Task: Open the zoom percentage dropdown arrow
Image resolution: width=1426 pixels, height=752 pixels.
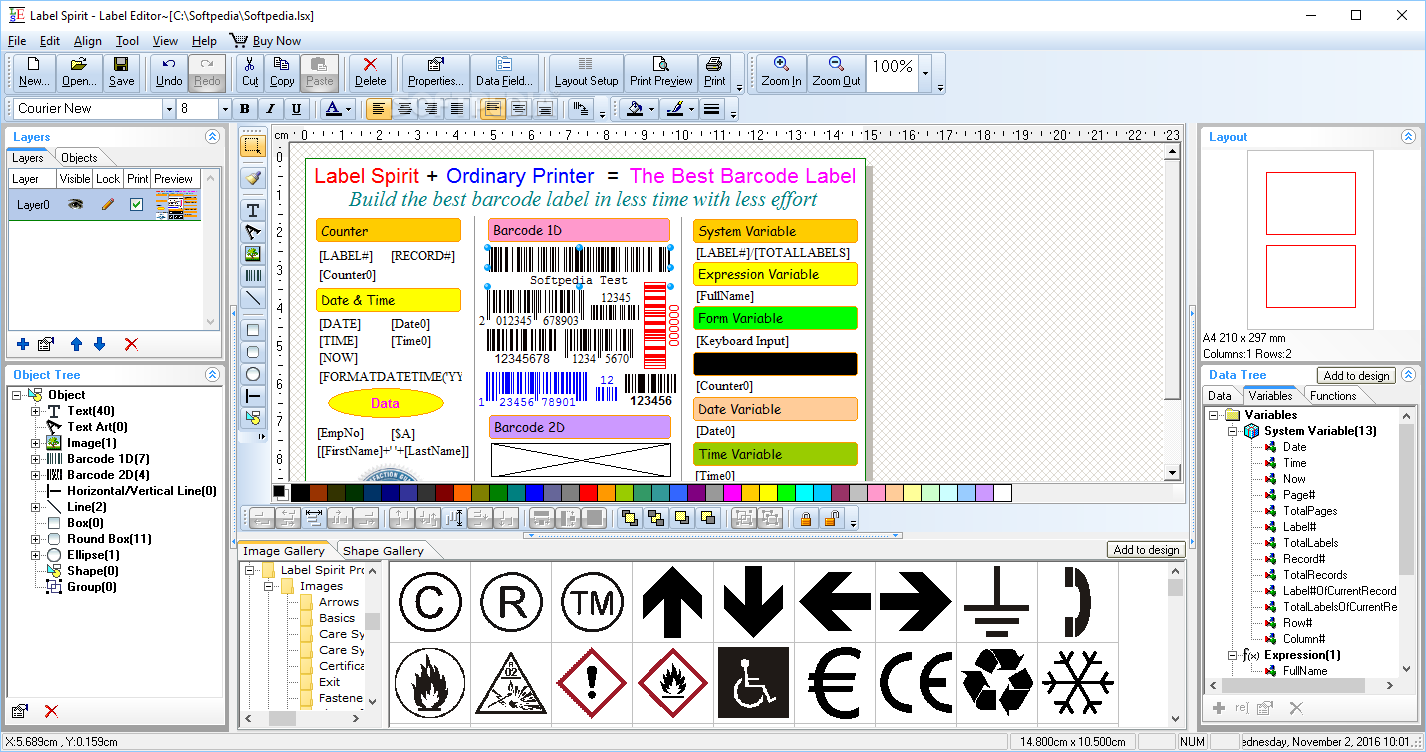Action: (926, 73)
